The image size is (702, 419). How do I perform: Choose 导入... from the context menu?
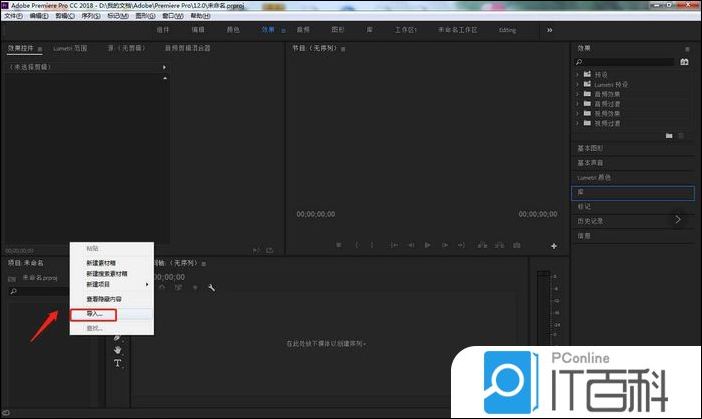click(94, 314)
